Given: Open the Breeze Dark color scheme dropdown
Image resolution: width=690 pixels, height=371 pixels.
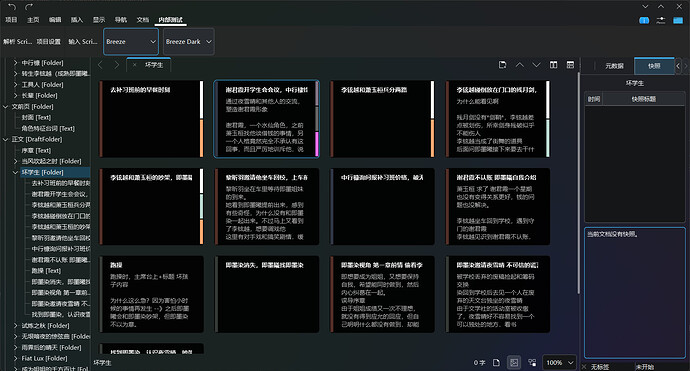Looking at the screenshot, I should pos(189,42).
